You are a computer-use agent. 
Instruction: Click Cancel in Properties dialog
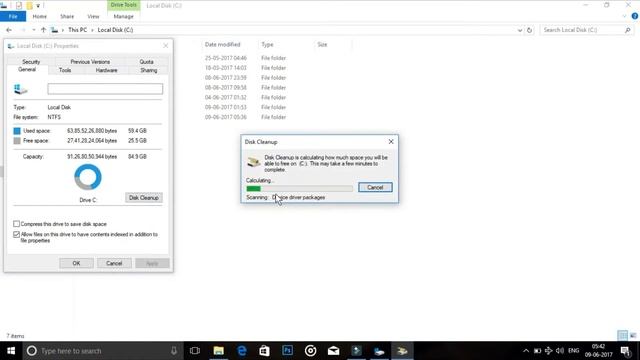[x=114, y=263]
